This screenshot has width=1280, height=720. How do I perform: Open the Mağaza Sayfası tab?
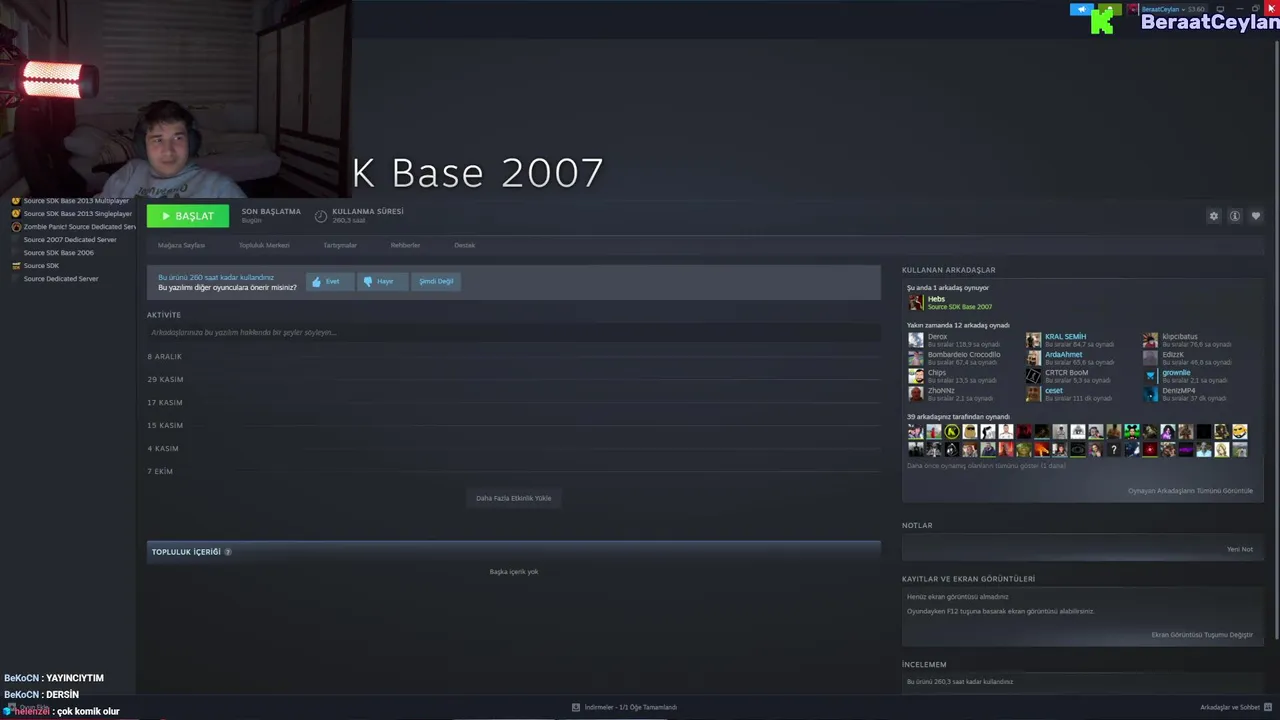tap(181, 245)
